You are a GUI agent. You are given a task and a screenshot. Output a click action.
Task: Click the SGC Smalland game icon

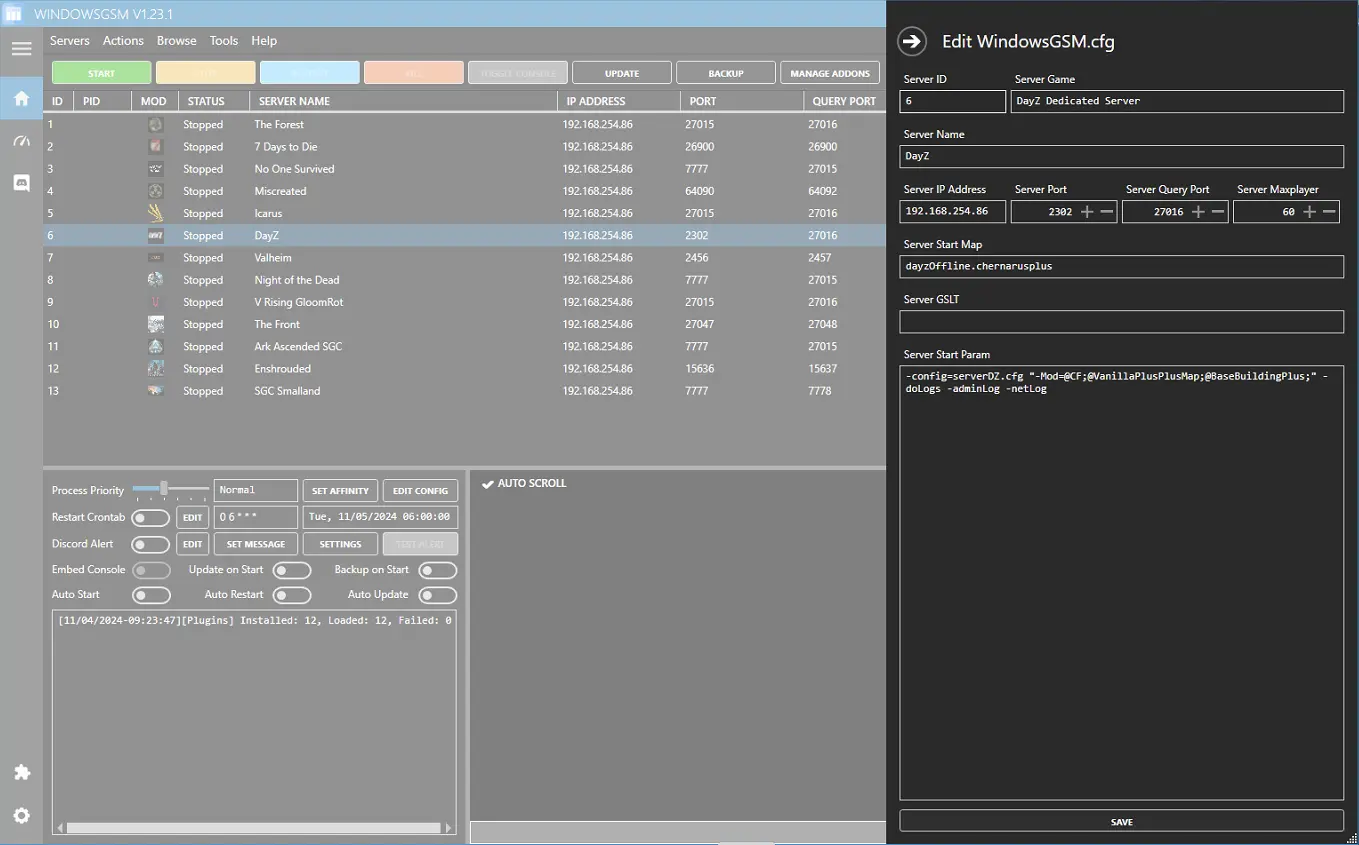[155, 391]
